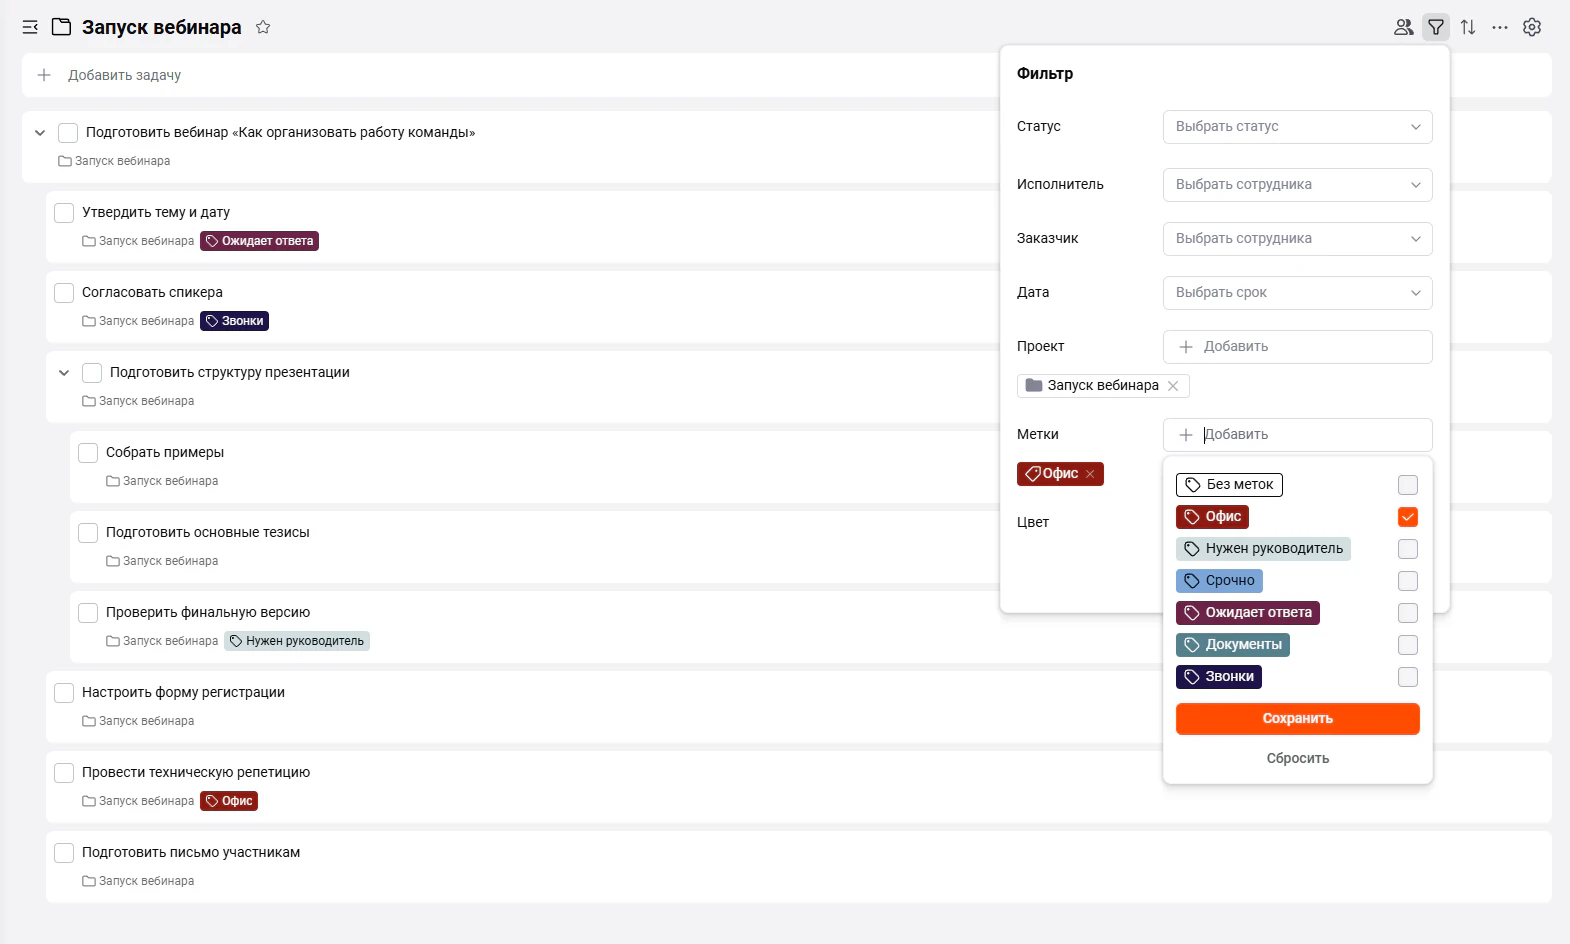Select the Без меток option
This screenshot has height=944, width=1570.
[x=1229, y=485]
